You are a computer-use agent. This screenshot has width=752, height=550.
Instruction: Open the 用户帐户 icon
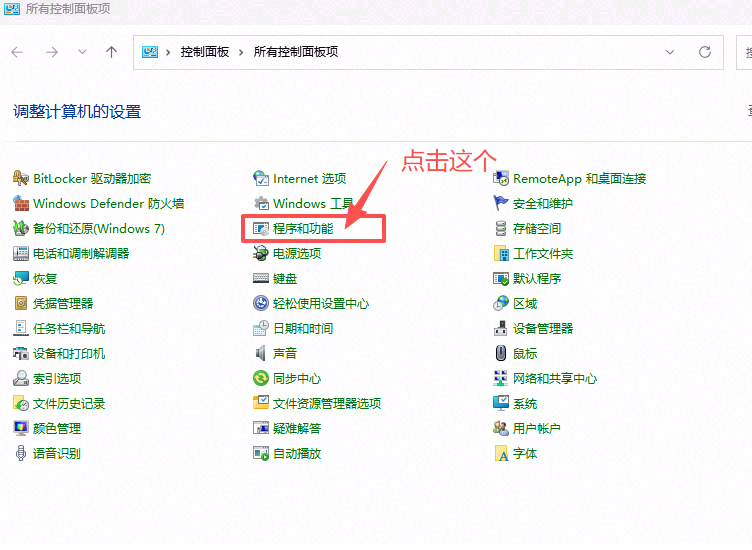pos(502,428)
